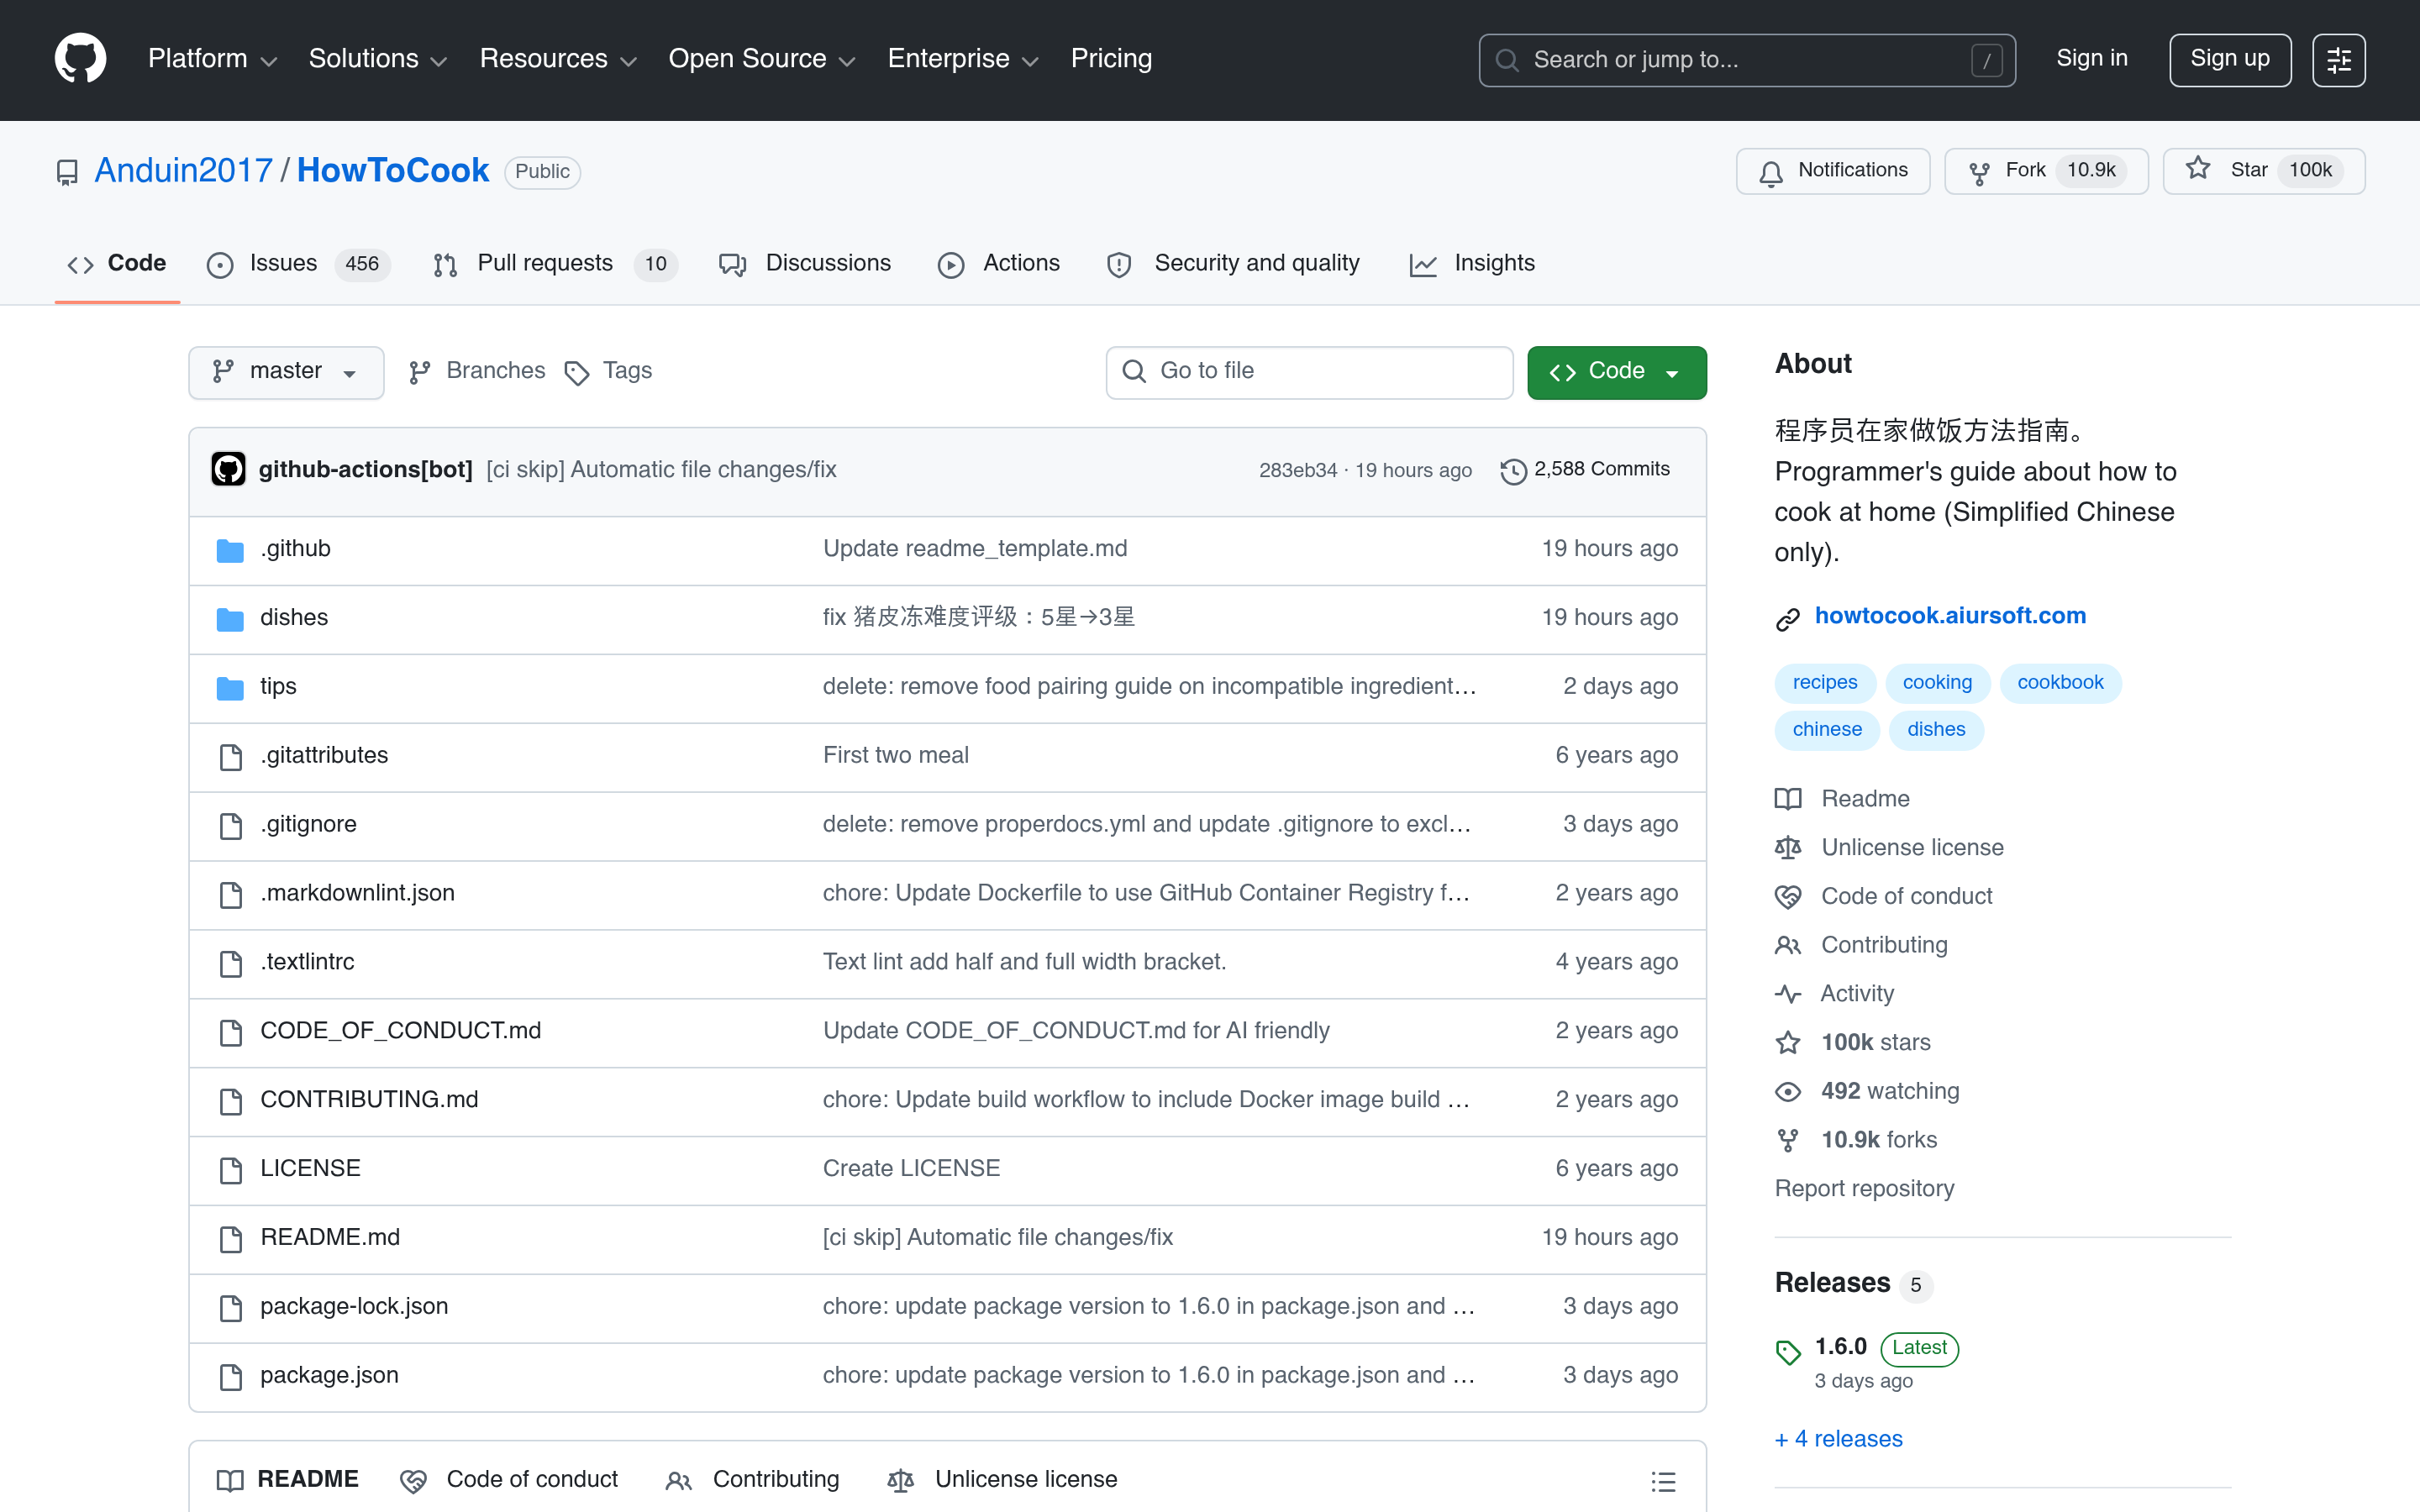The image size is (2420, 1512).
Task: Open the Security and quality tab
Action: [x=1233, y=264]
